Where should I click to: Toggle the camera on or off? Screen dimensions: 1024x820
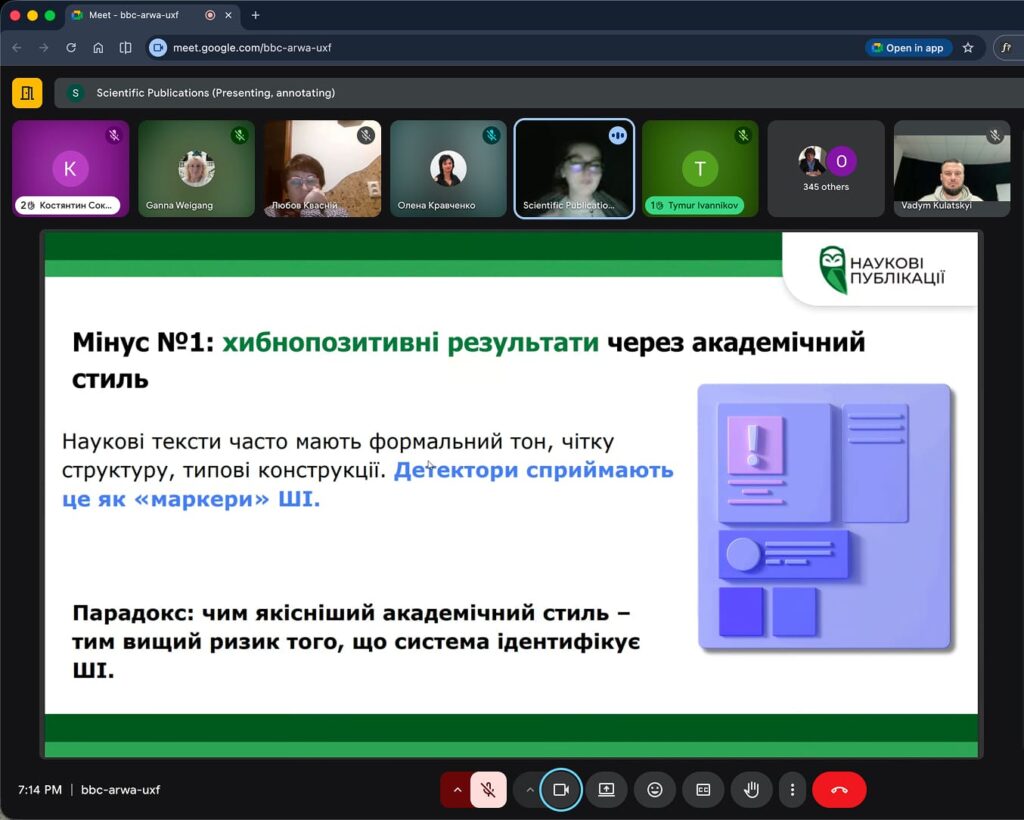tap(560, 789)
